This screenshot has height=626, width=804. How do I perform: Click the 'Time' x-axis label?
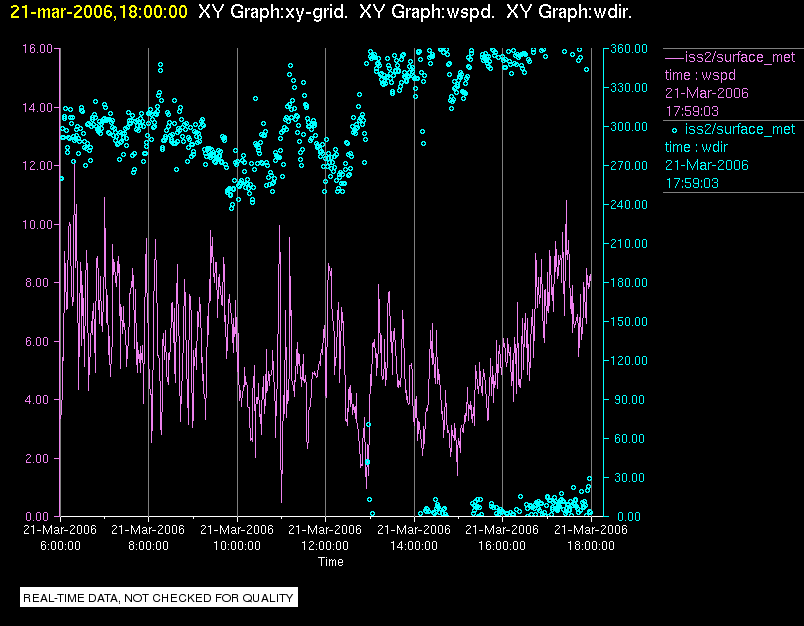coord(330,562)
